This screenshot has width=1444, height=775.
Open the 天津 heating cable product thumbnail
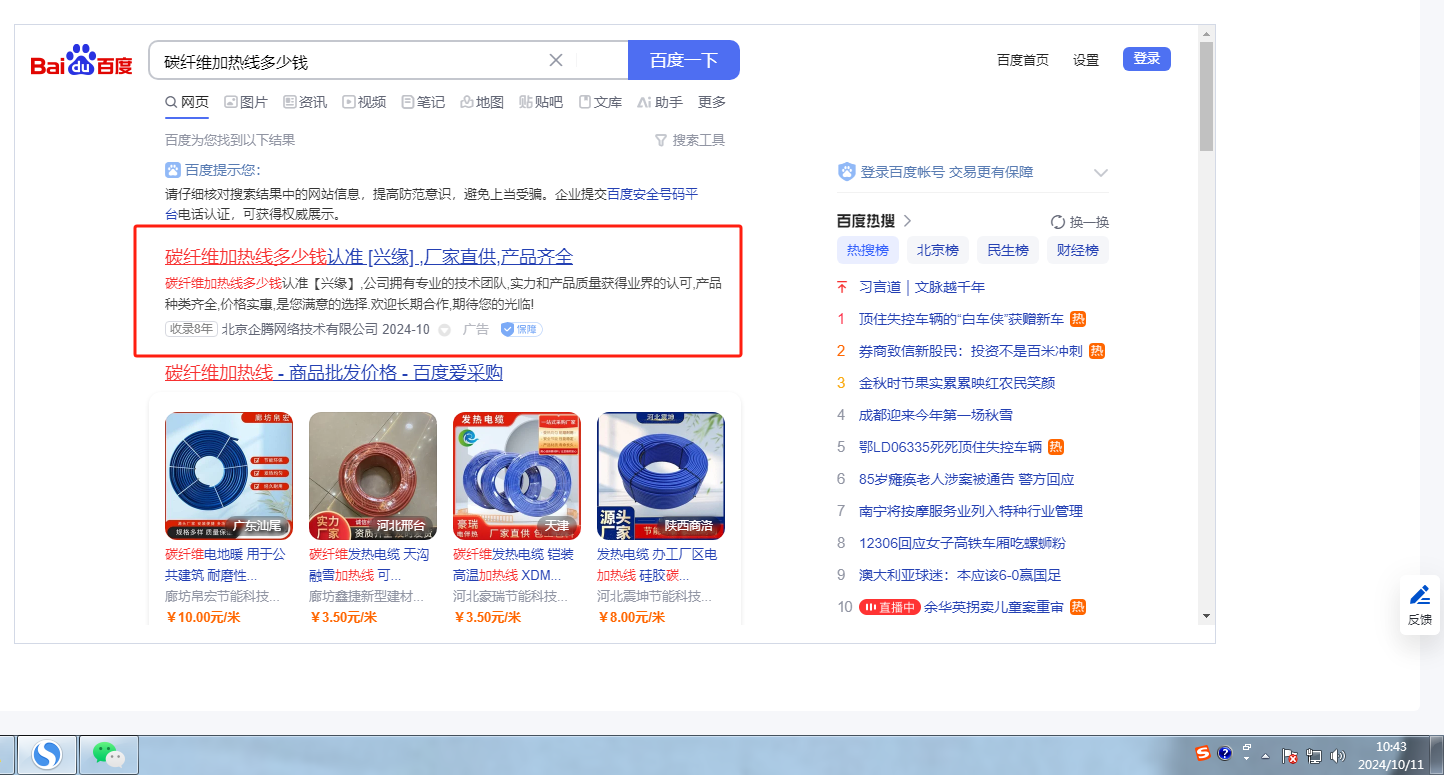[x=517, y=476]
